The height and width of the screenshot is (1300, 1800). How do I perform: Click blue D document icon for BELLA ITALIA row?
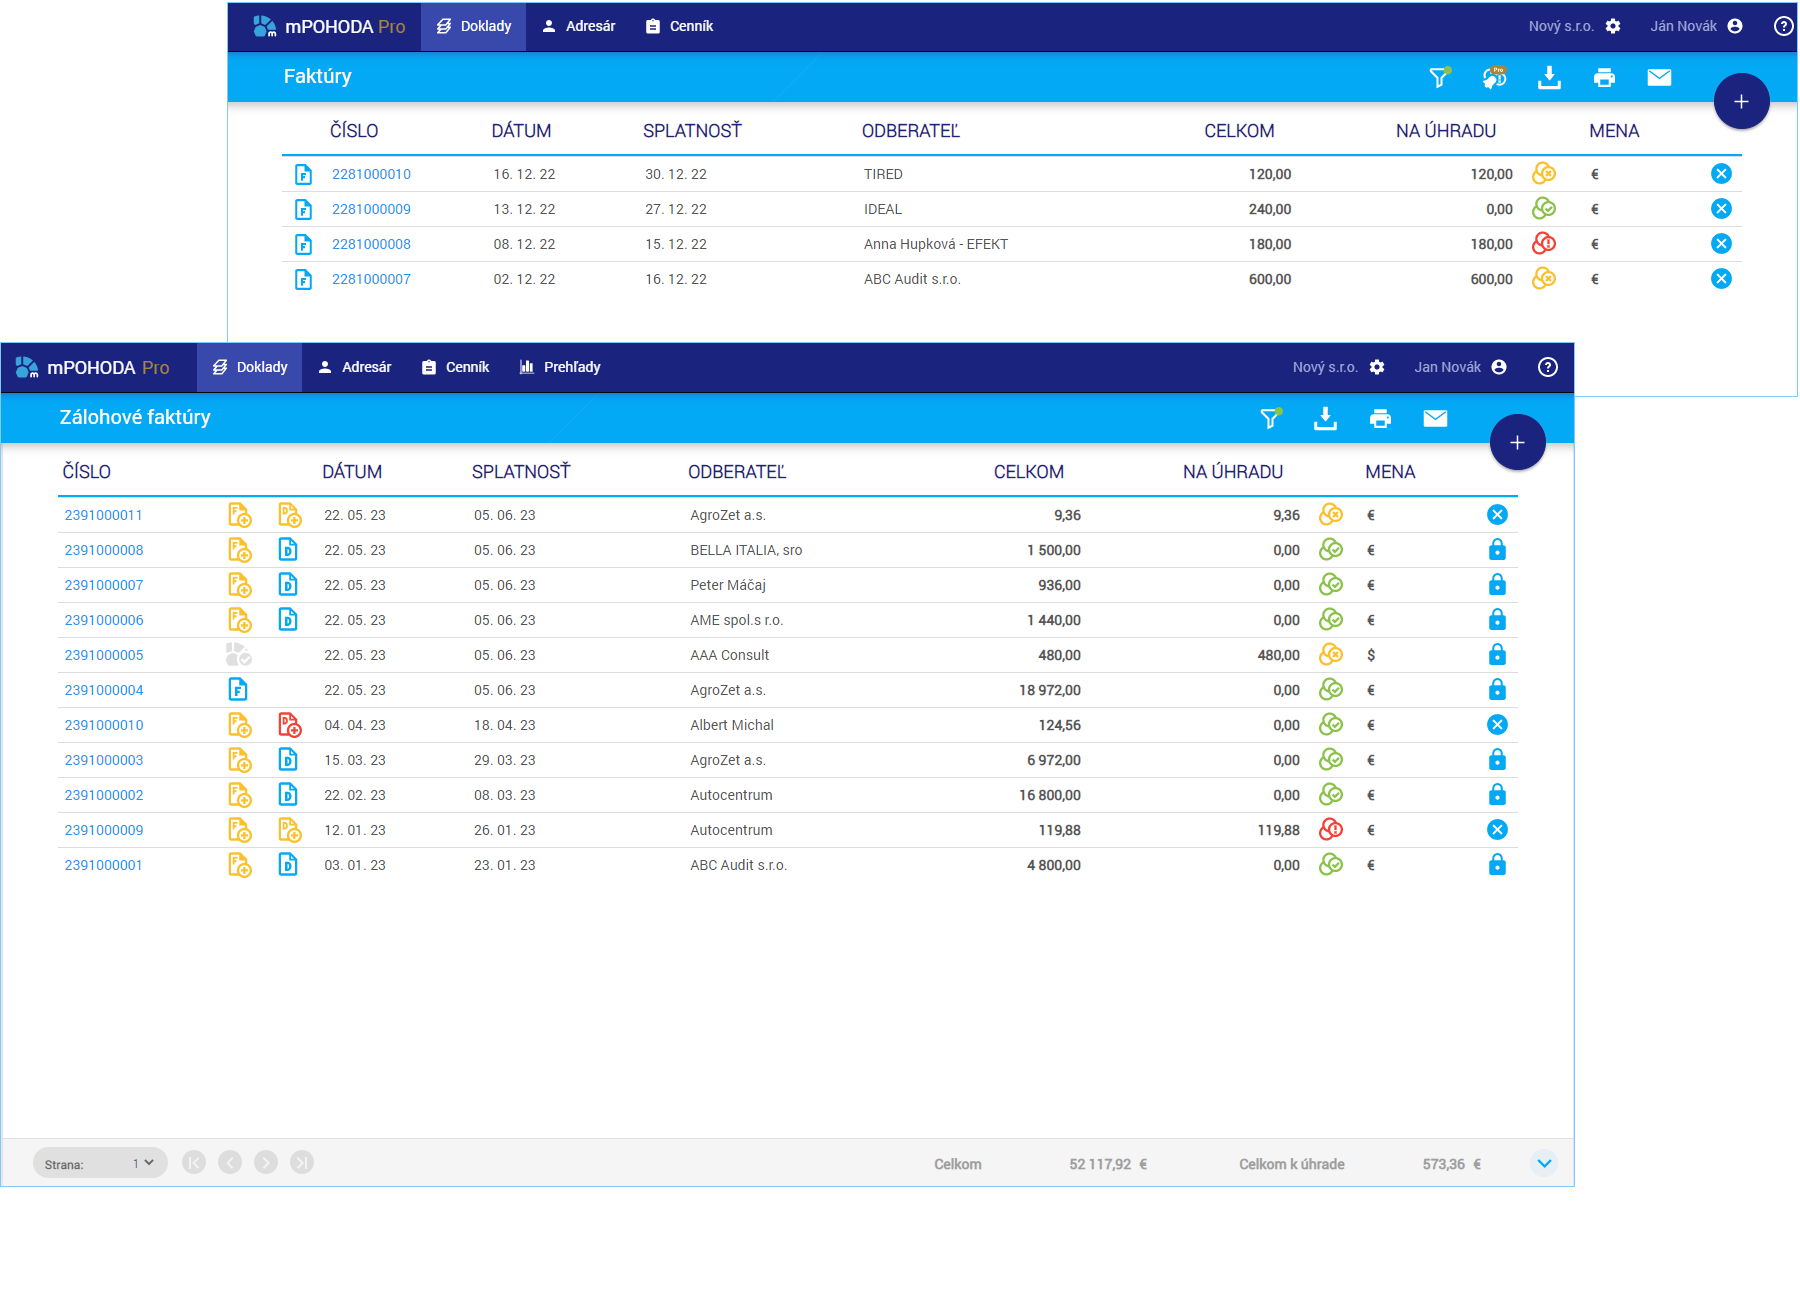288,550
